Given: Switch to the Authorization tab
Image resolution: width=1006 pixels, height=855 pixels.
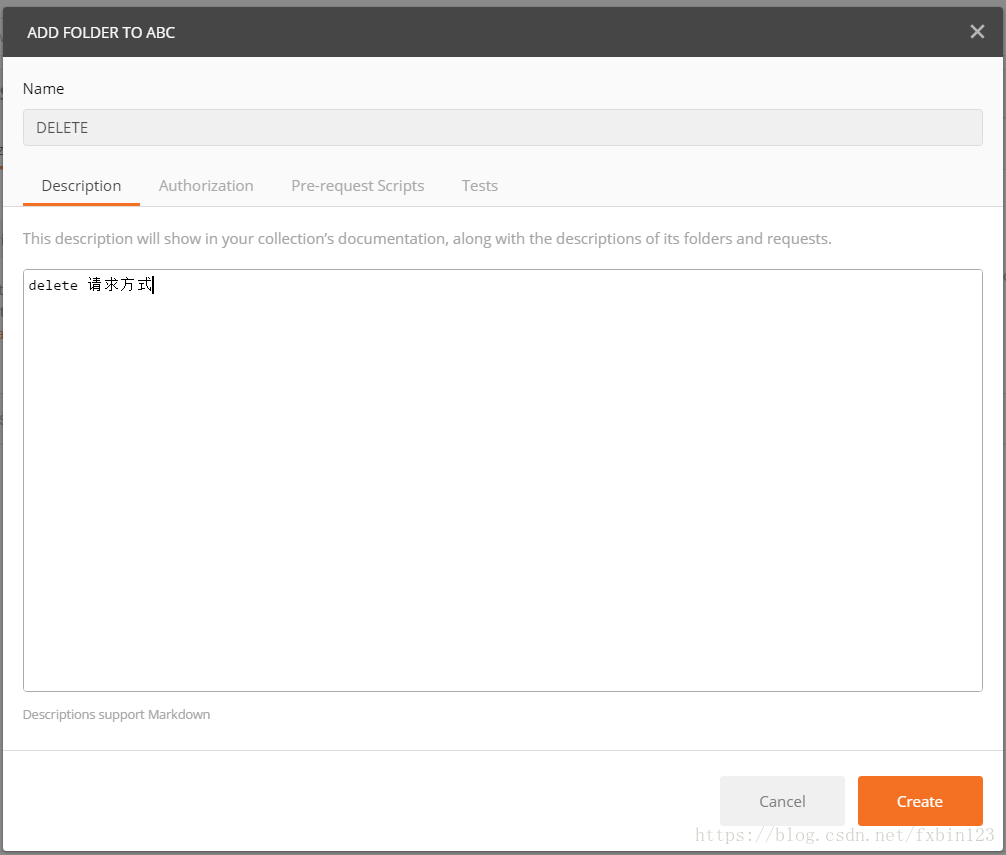Looking at the screenshot, I should point(206,186).
